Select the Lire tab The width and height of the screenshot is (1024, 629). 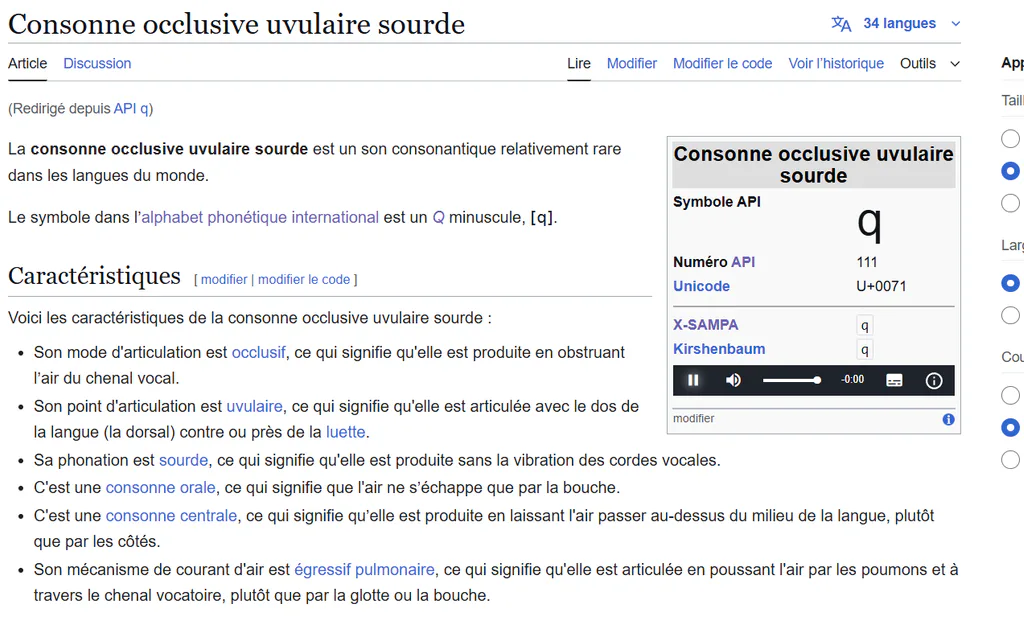pyautogui.click(x=579, y=63)
